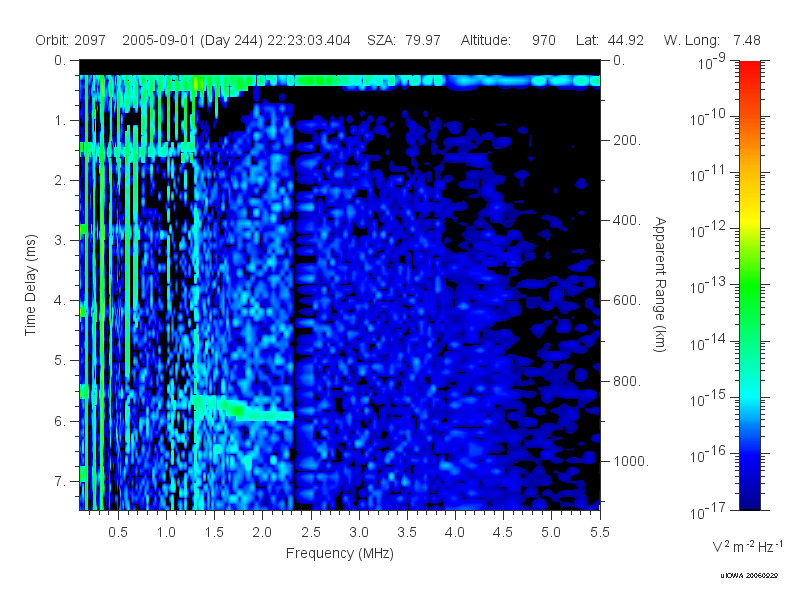The height and width of the screenshot is (600, 800).
Task: Click the red top of the color bar
Action: point(750,69)
